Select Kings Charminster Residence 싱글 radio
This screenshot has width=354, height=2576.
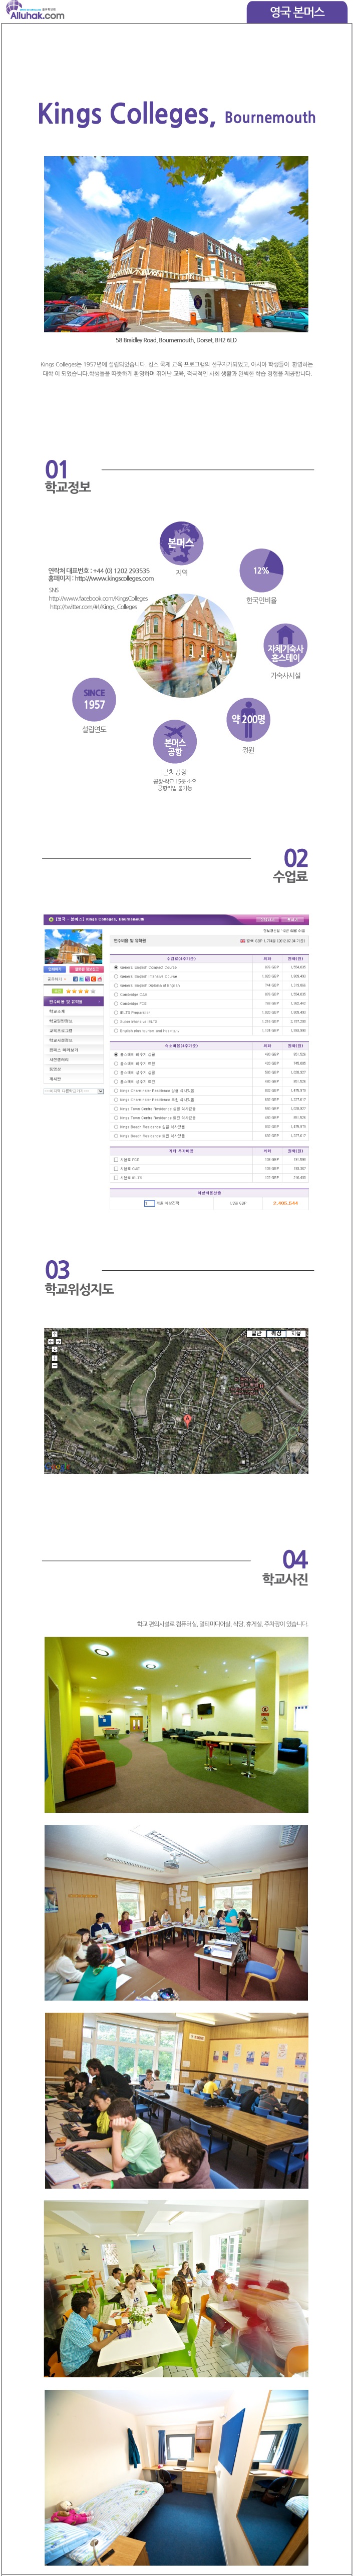[x=116, y=1091]
